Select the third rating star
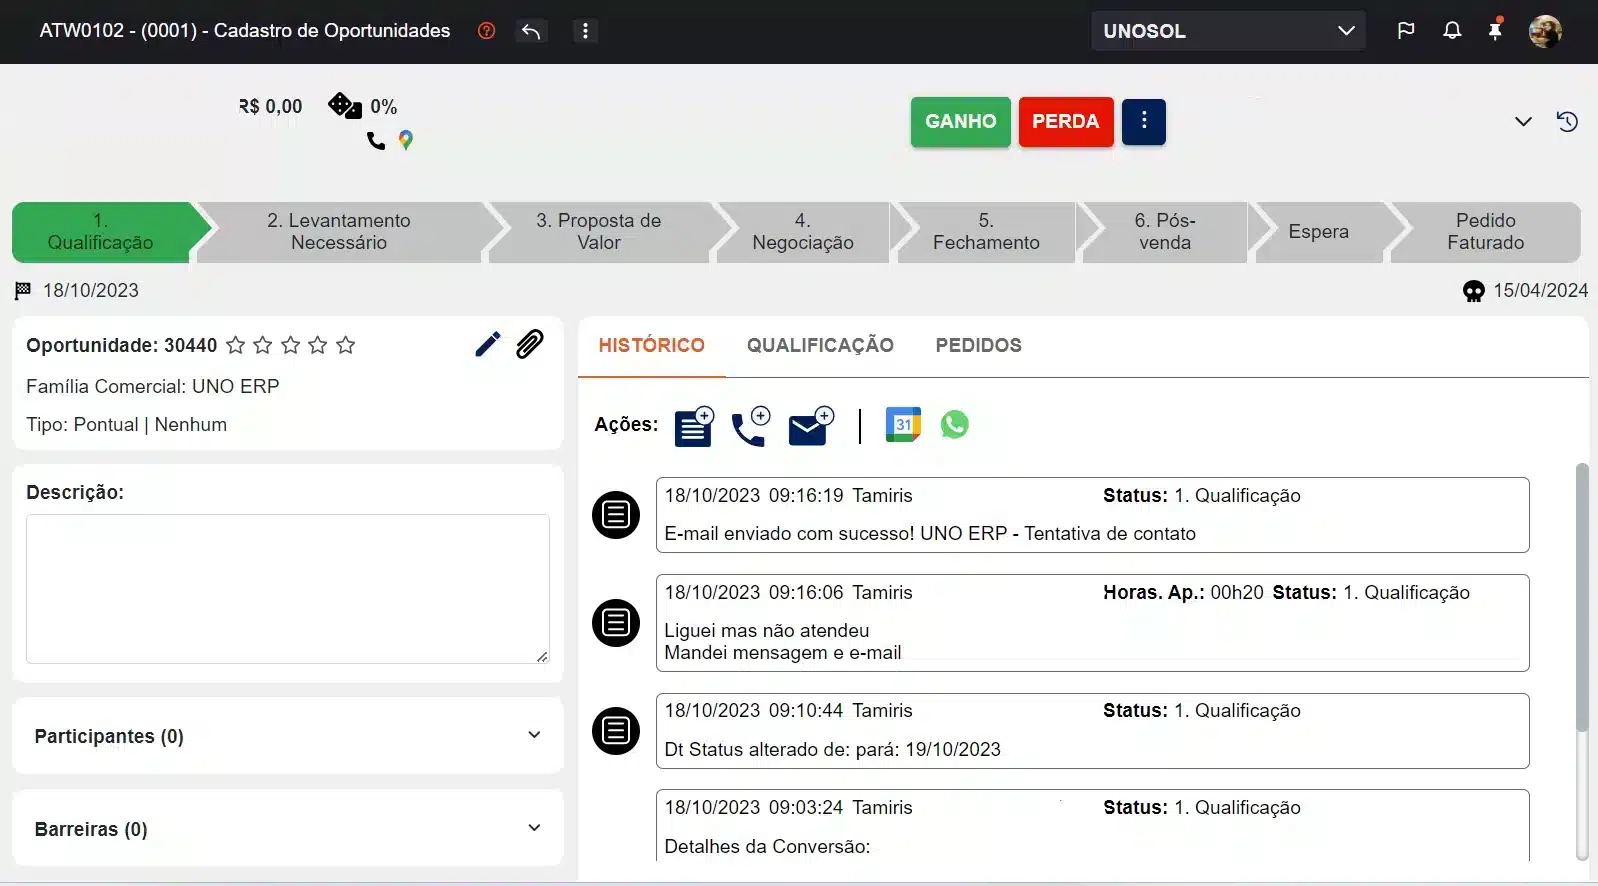Viewport: 1598px width, 886px height. (291, 346)
